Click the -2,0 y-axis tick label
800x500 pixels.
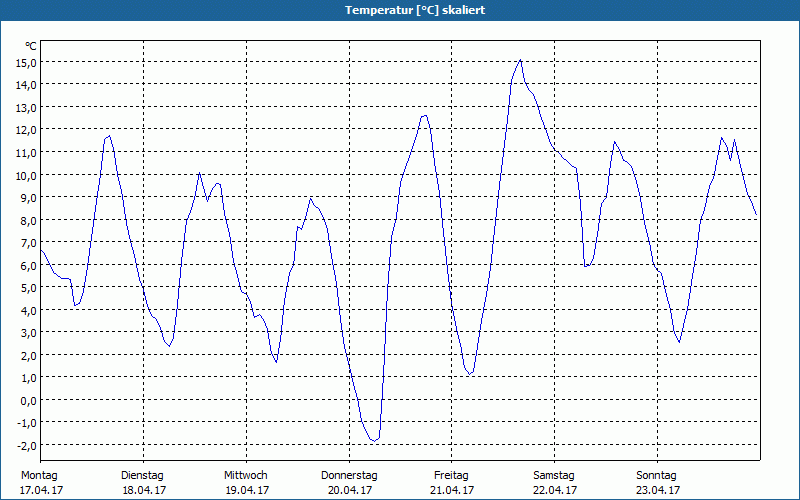(x=26, y=445)
